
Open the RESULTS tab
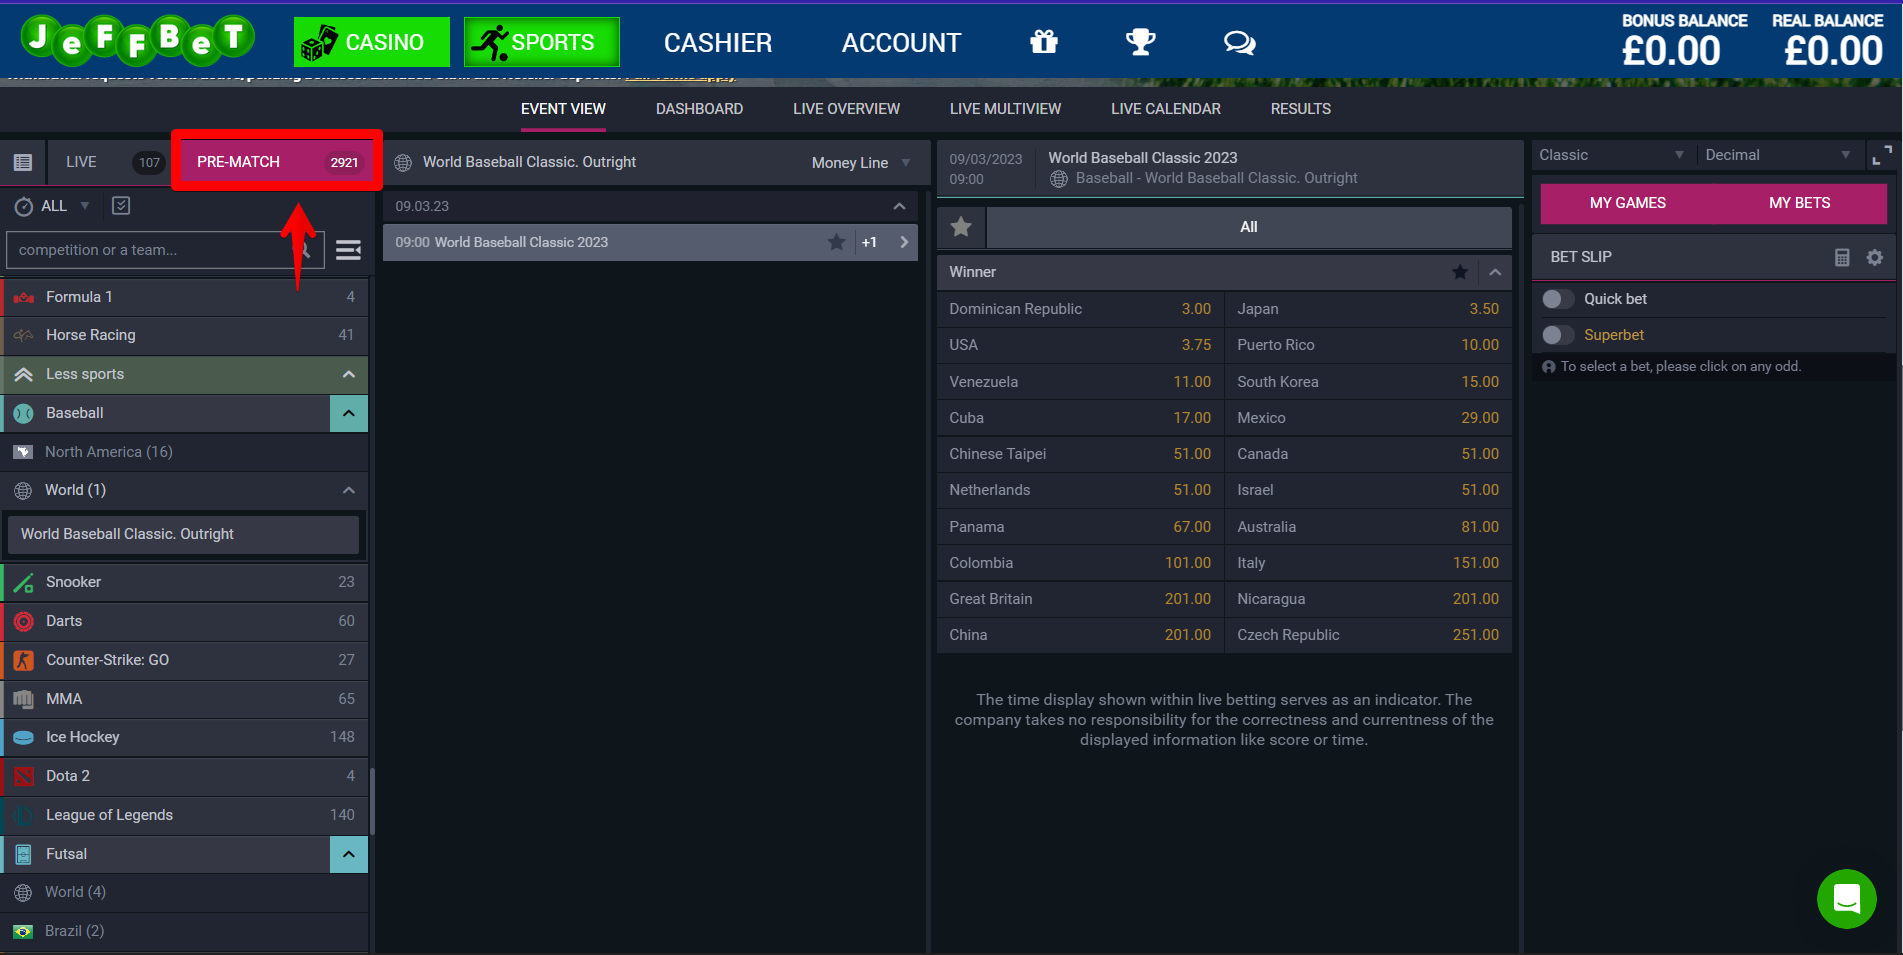pos(1300,109)
